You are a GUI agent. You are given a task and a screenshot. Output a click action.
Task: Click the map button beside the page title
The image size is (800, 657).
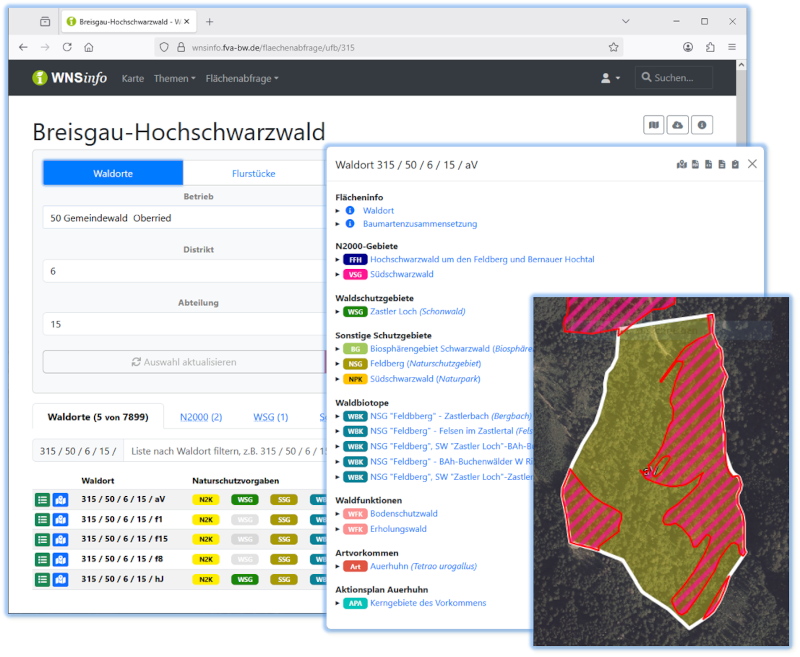[x=654, y=125]
